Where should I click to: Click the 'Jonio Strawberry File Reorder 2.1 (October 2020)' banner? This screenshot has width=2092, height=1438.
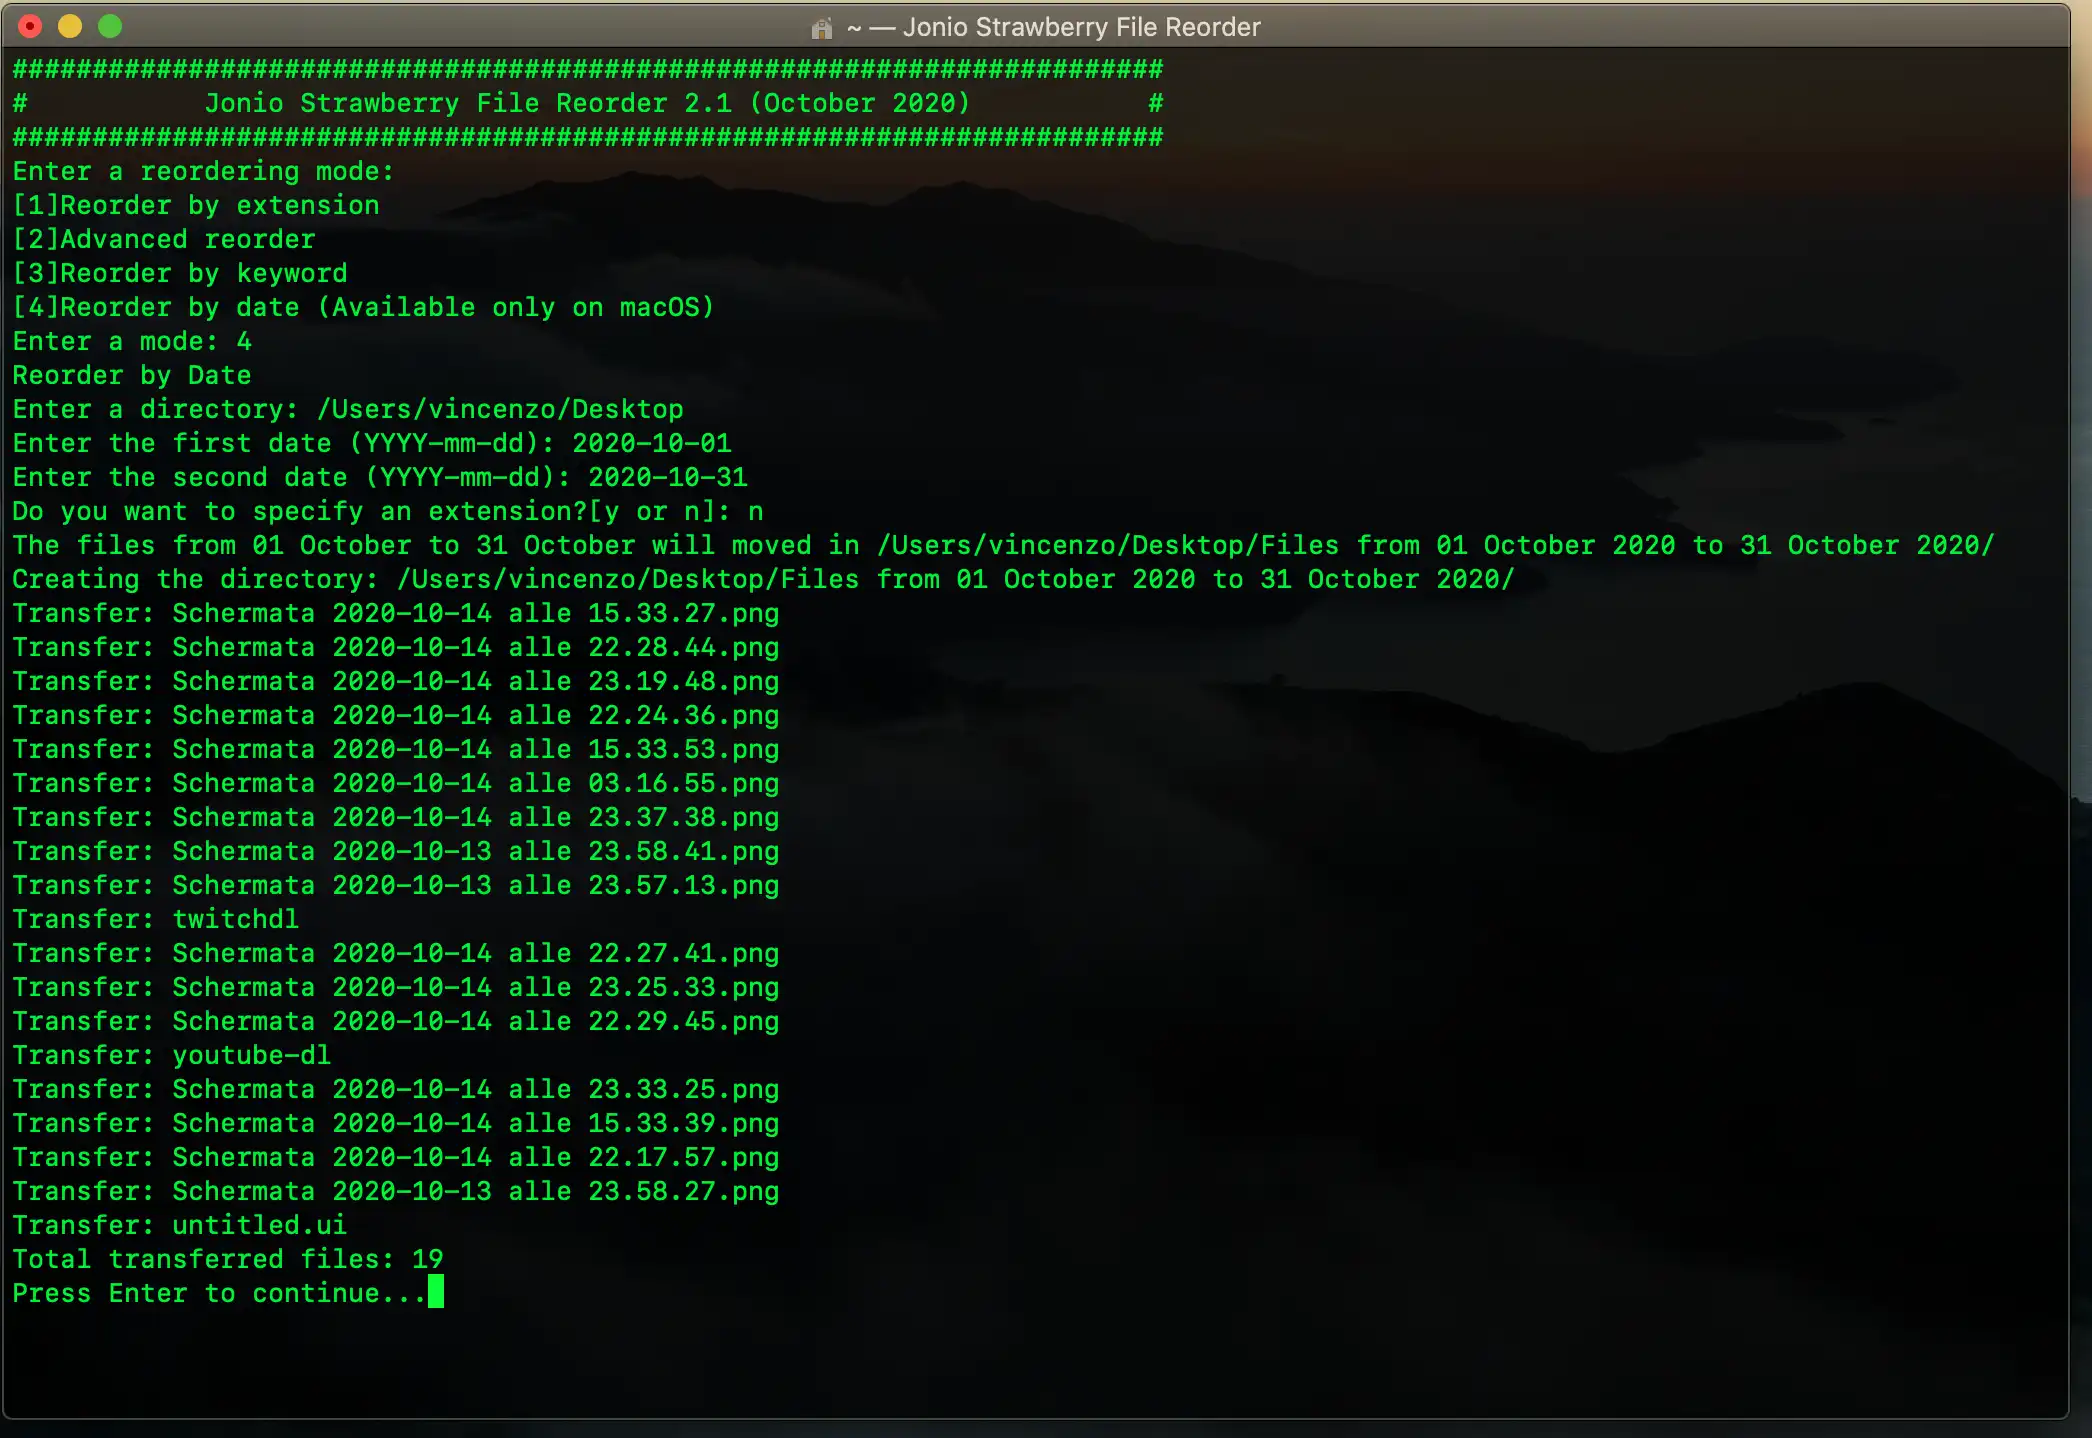[587, 103]
